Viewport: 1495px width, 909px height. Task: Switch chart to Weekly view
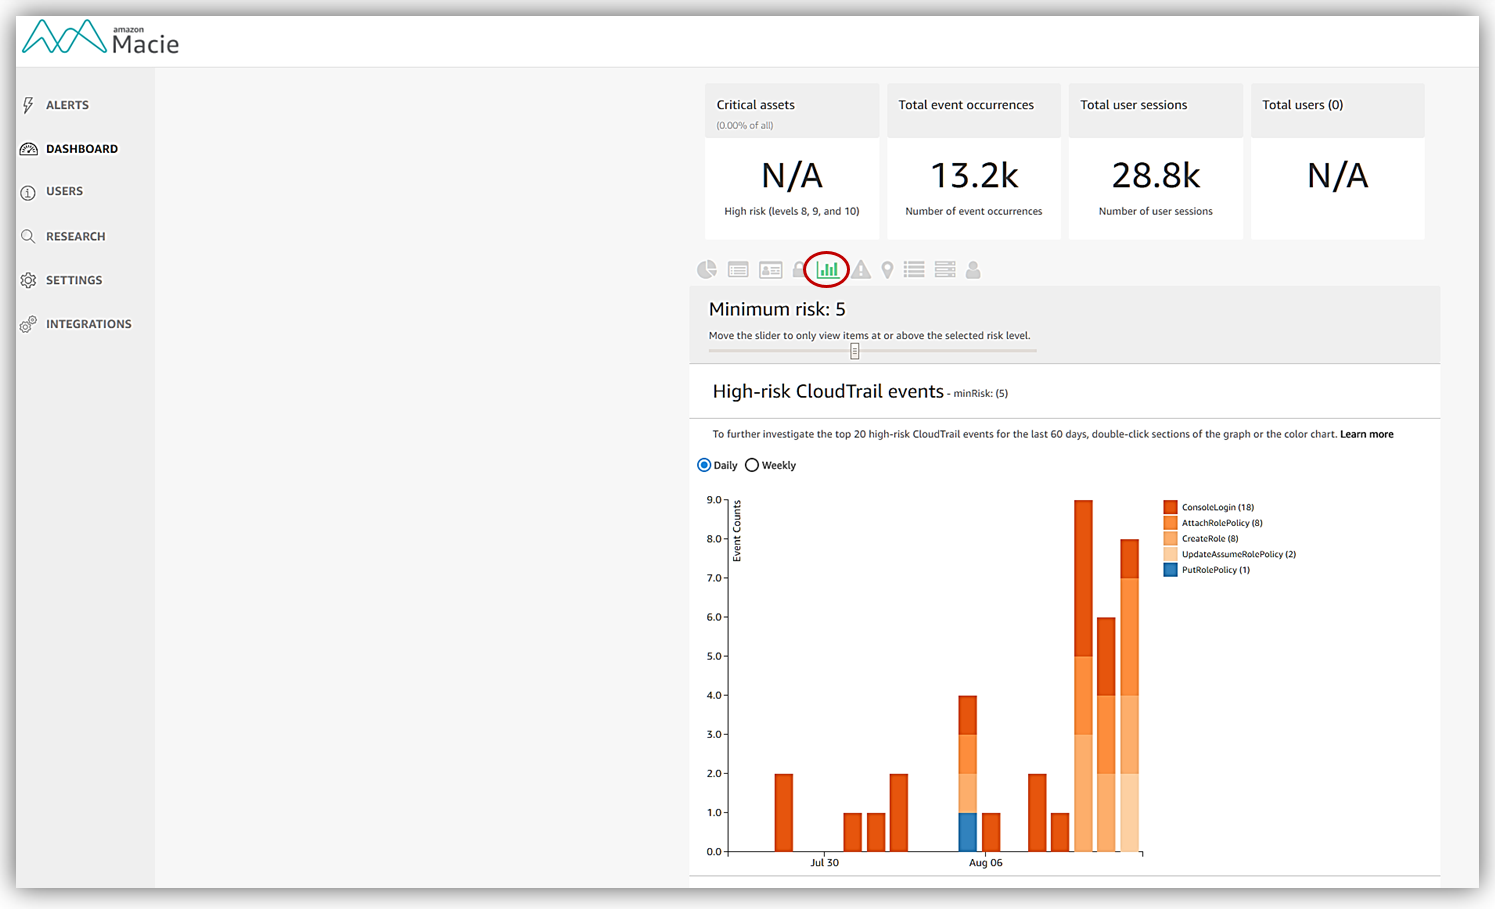tap(752, 465)
